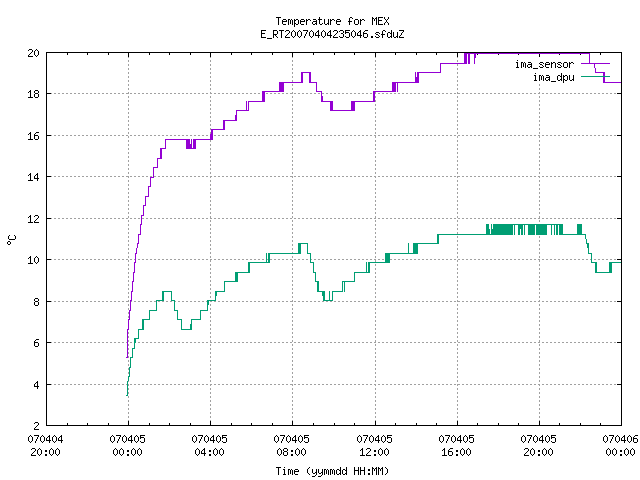This screenshot has height=480, width=640.
Task: Click the "°C" y-axis unit label
Action: tap(12, 240)
